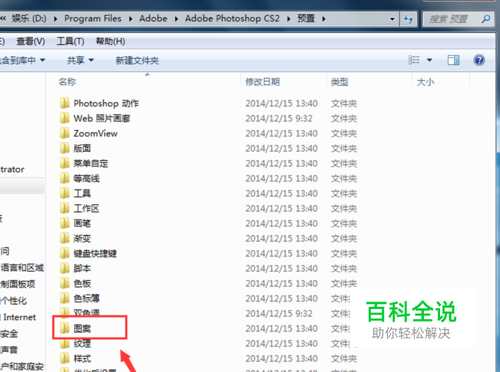
Task: Sort by 名称 column header
Action: click(x=67, y=82)
